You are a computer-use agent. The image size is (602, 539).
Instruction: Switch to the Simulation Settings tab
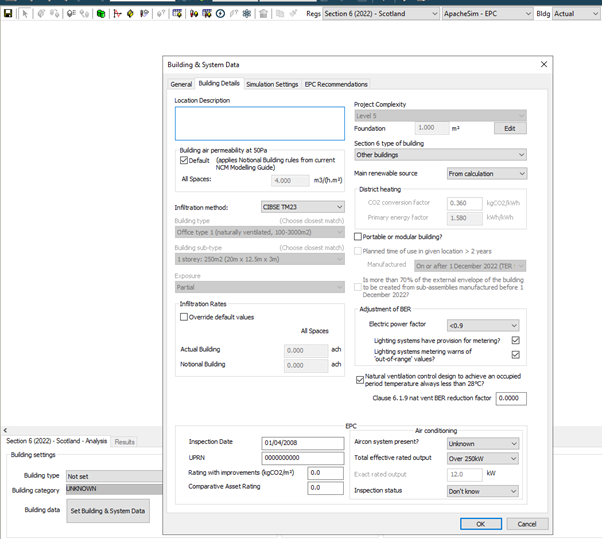click(x=272, y=84)
